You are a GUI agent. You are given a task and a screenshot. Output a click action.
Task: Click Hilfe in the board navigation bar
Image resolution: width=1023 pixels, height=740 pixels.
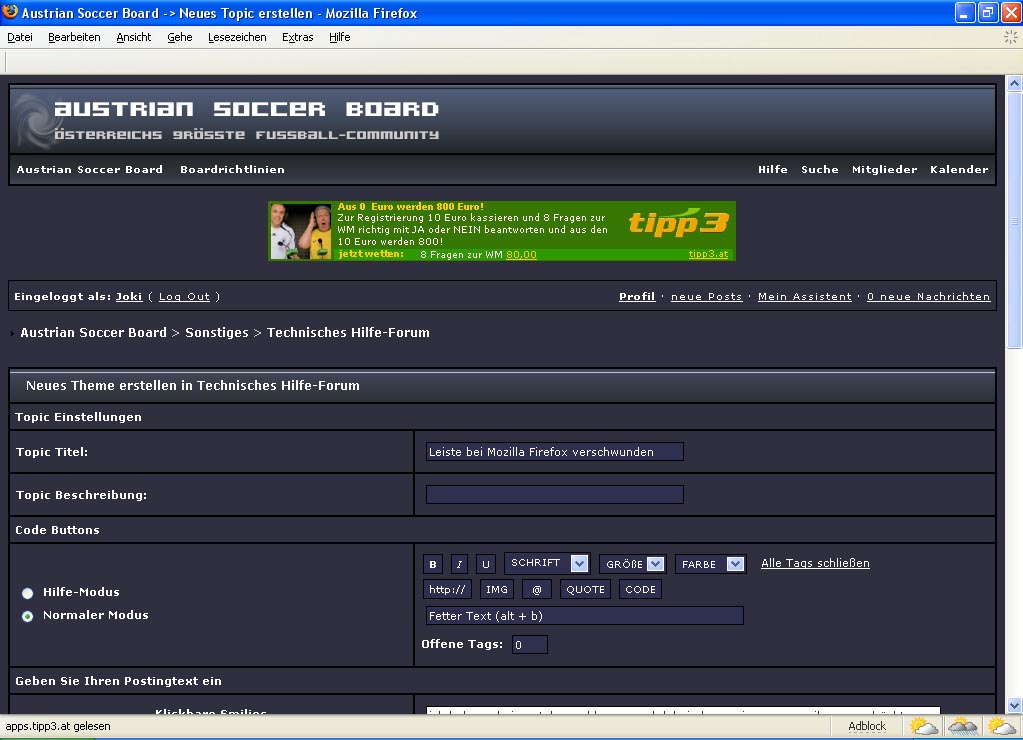point(772,170)
